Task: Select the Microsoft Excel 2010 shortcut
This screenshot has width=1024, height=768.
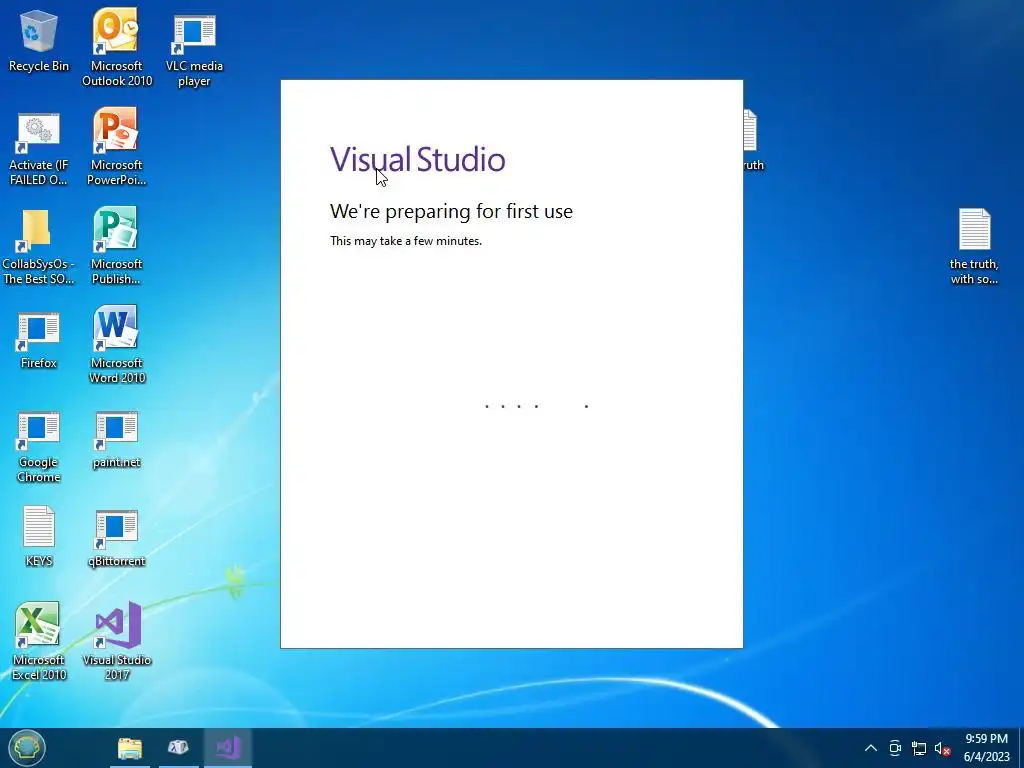Action: pyautogui.click(x=39, y=641)
